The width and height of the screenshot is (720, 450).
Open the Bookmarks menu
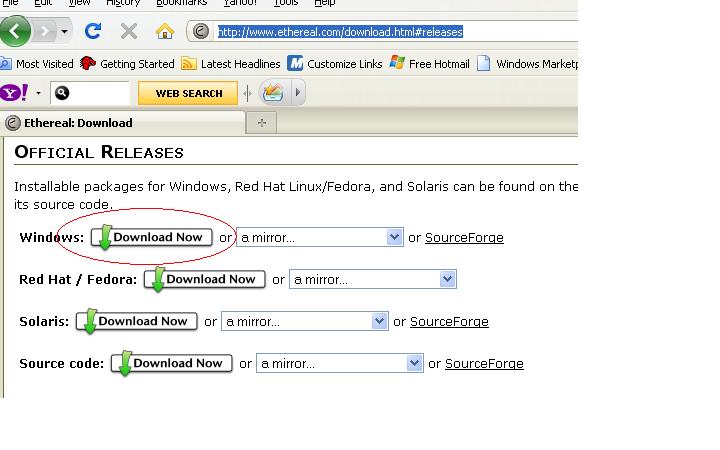point(181,3)
